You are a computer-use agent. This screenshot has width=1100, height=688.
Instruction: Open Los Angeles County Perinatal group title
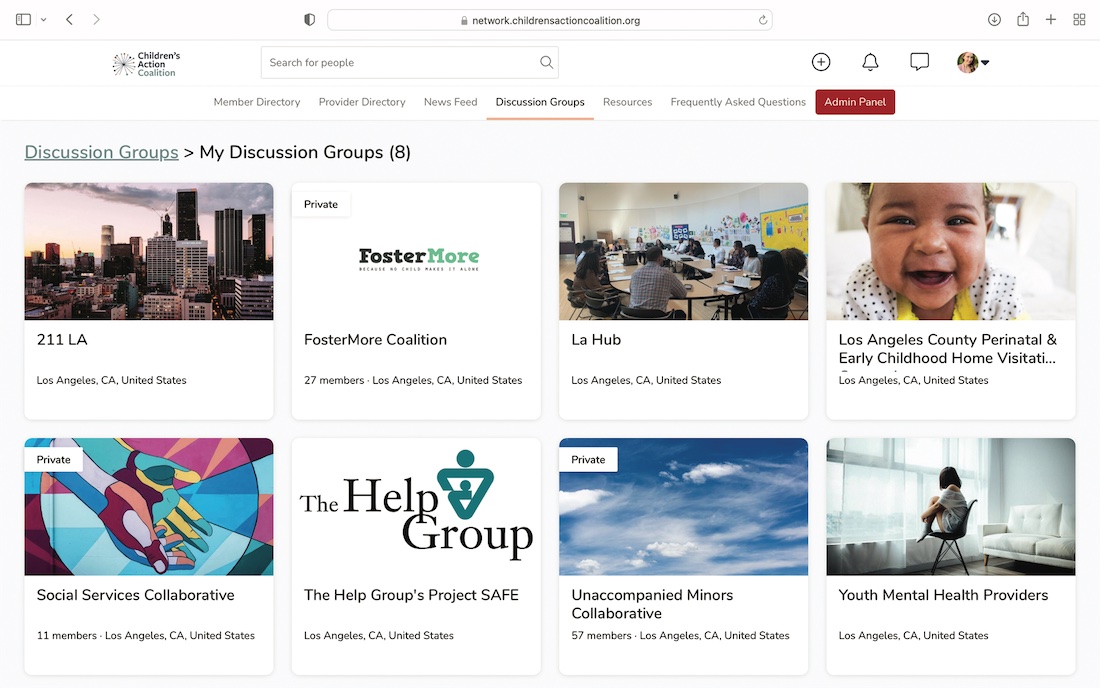(948, 349)
